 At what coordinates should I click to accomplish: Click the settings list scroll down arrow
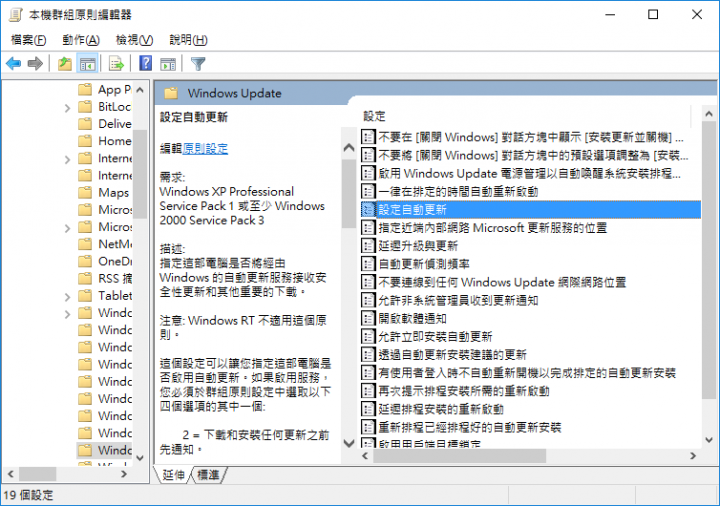pyautogui.click(x=709, y=440)
